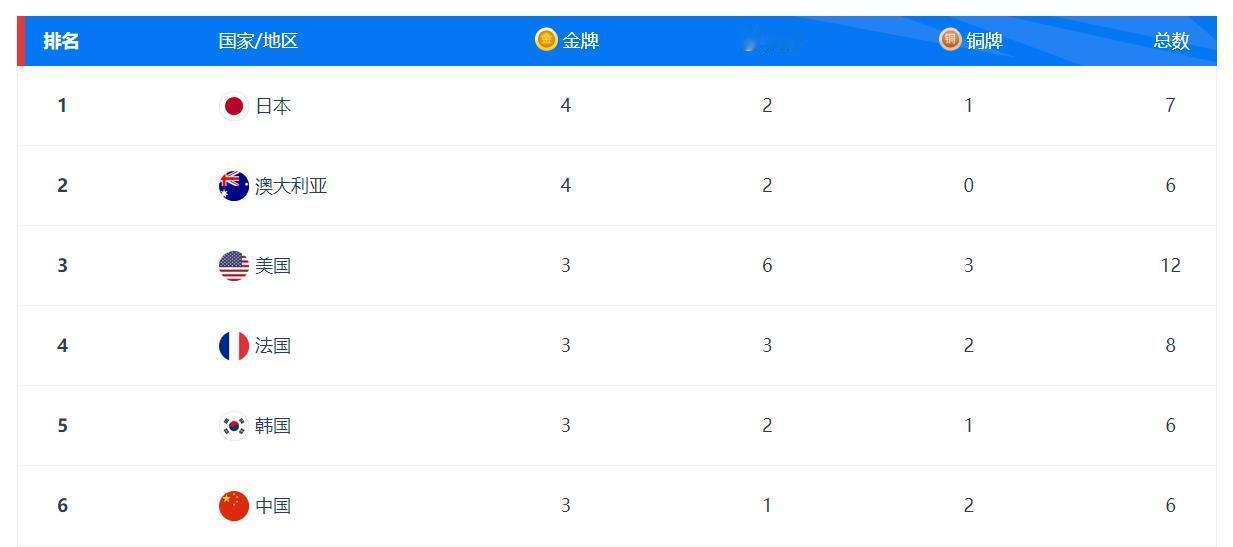Viewport: 1233px width, 547px height.
Task: Click the South Korea flag icon
Action: point(234,426)
